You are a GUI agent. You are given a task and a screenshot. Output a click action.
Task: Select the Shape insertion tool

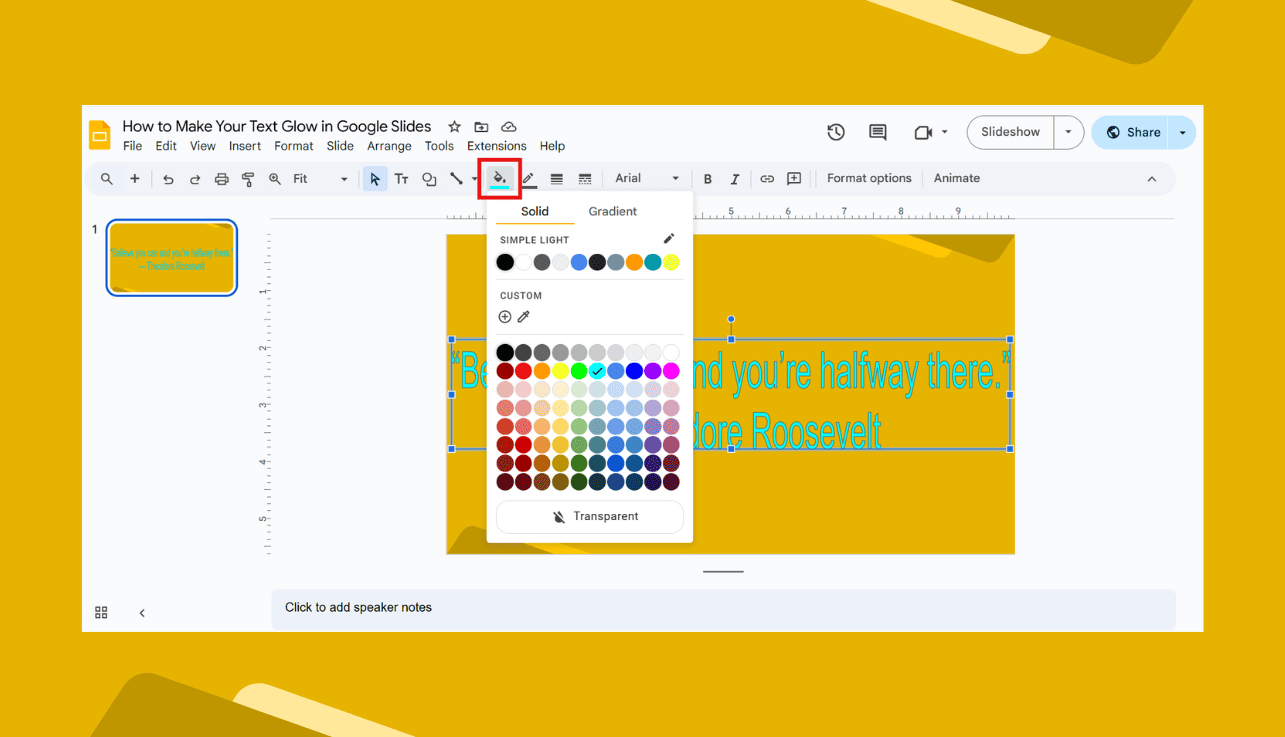click(x=429, y=178)
